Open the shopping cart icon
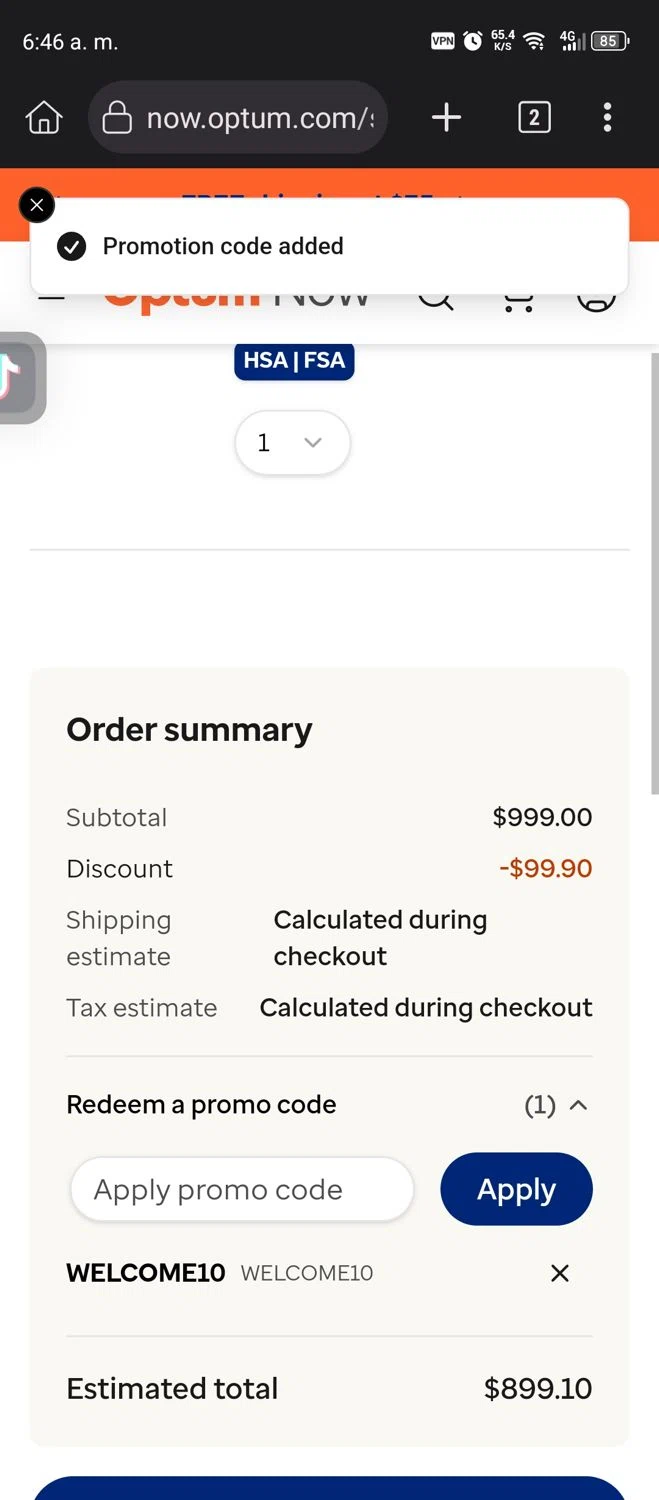Screen dimensions: 659x1500 tap(517, 301)
